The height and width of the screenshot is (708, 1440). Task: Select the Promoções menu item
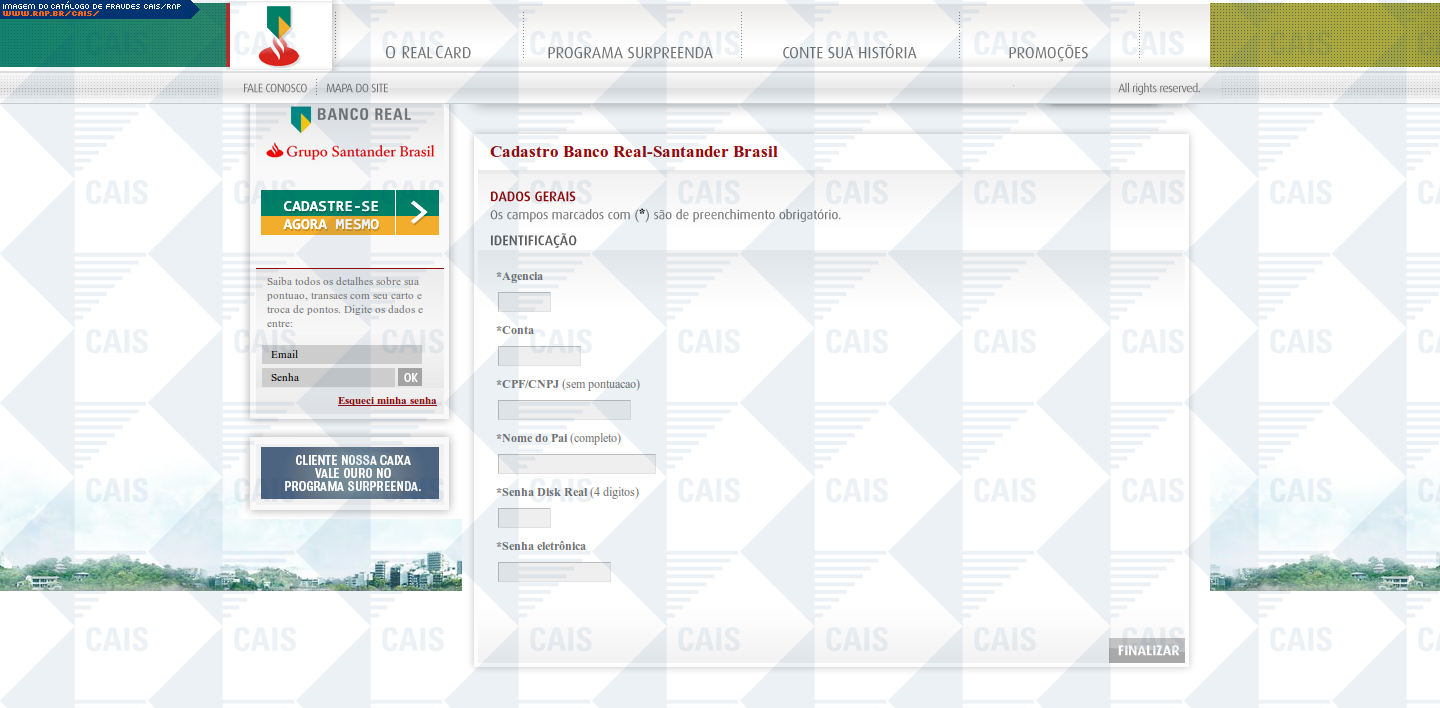pos(1047,53)
